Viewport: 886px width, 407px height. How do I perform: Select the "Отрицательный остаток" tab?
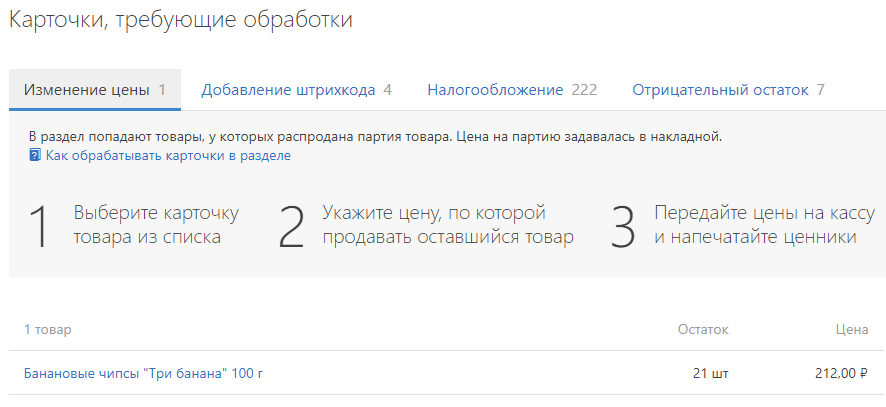click(728, 90)
